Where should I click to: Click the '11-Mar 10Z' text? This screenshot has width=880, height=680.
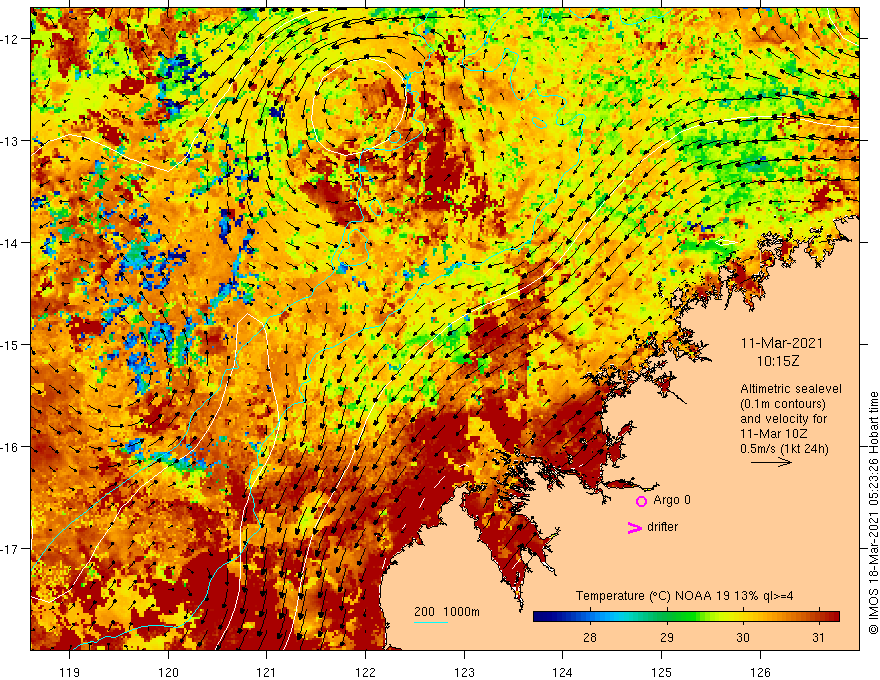pos(773,434)
